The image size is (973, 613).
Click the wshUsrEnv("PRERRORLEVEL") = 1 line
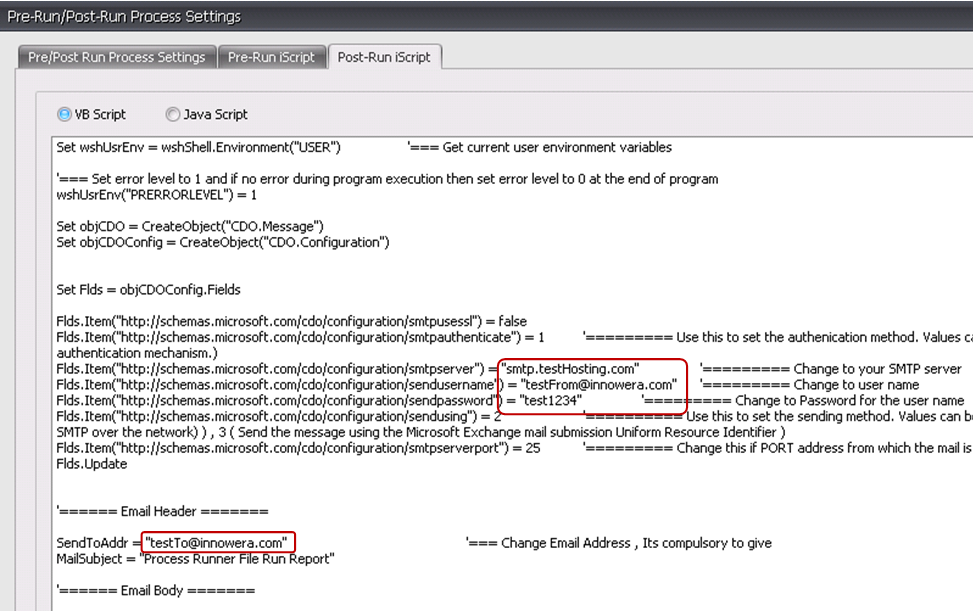[x=156, y=195]
